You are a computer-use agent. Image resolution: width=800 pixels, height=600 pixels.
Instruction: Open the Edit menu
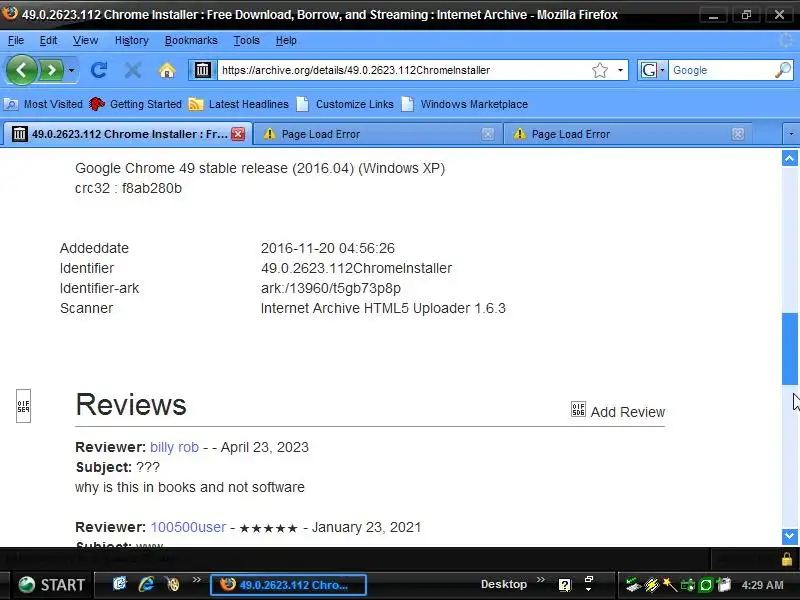48,40
